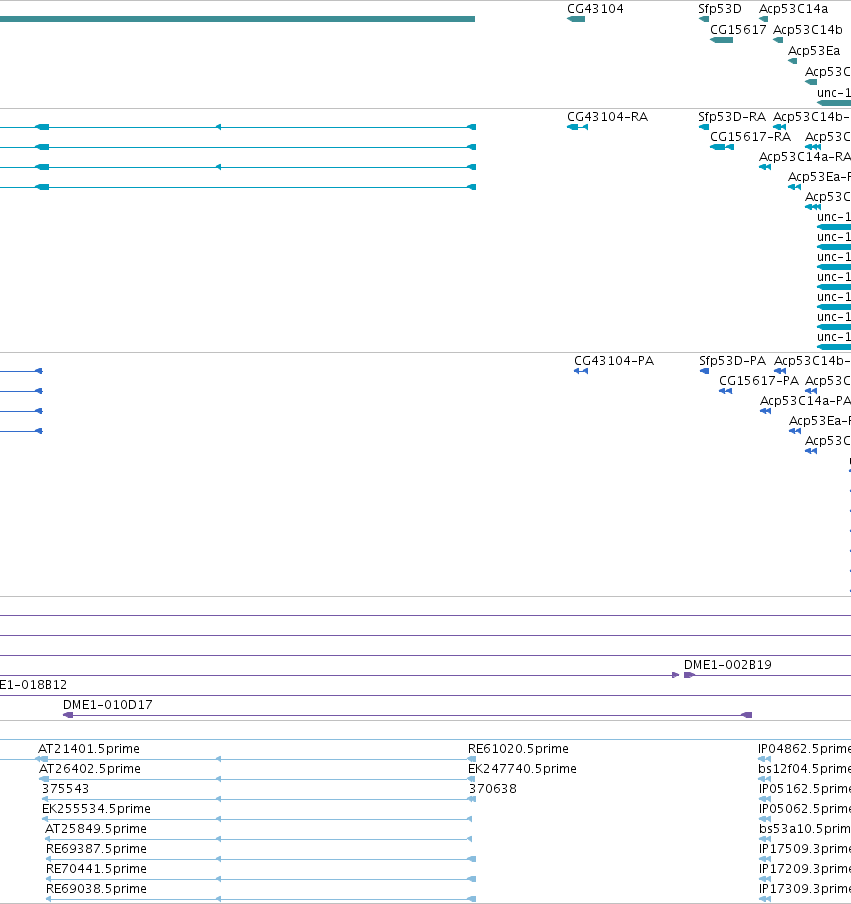Click the Acp53Ea-R transcript label

pyautogui.click(x=819, y=176)
